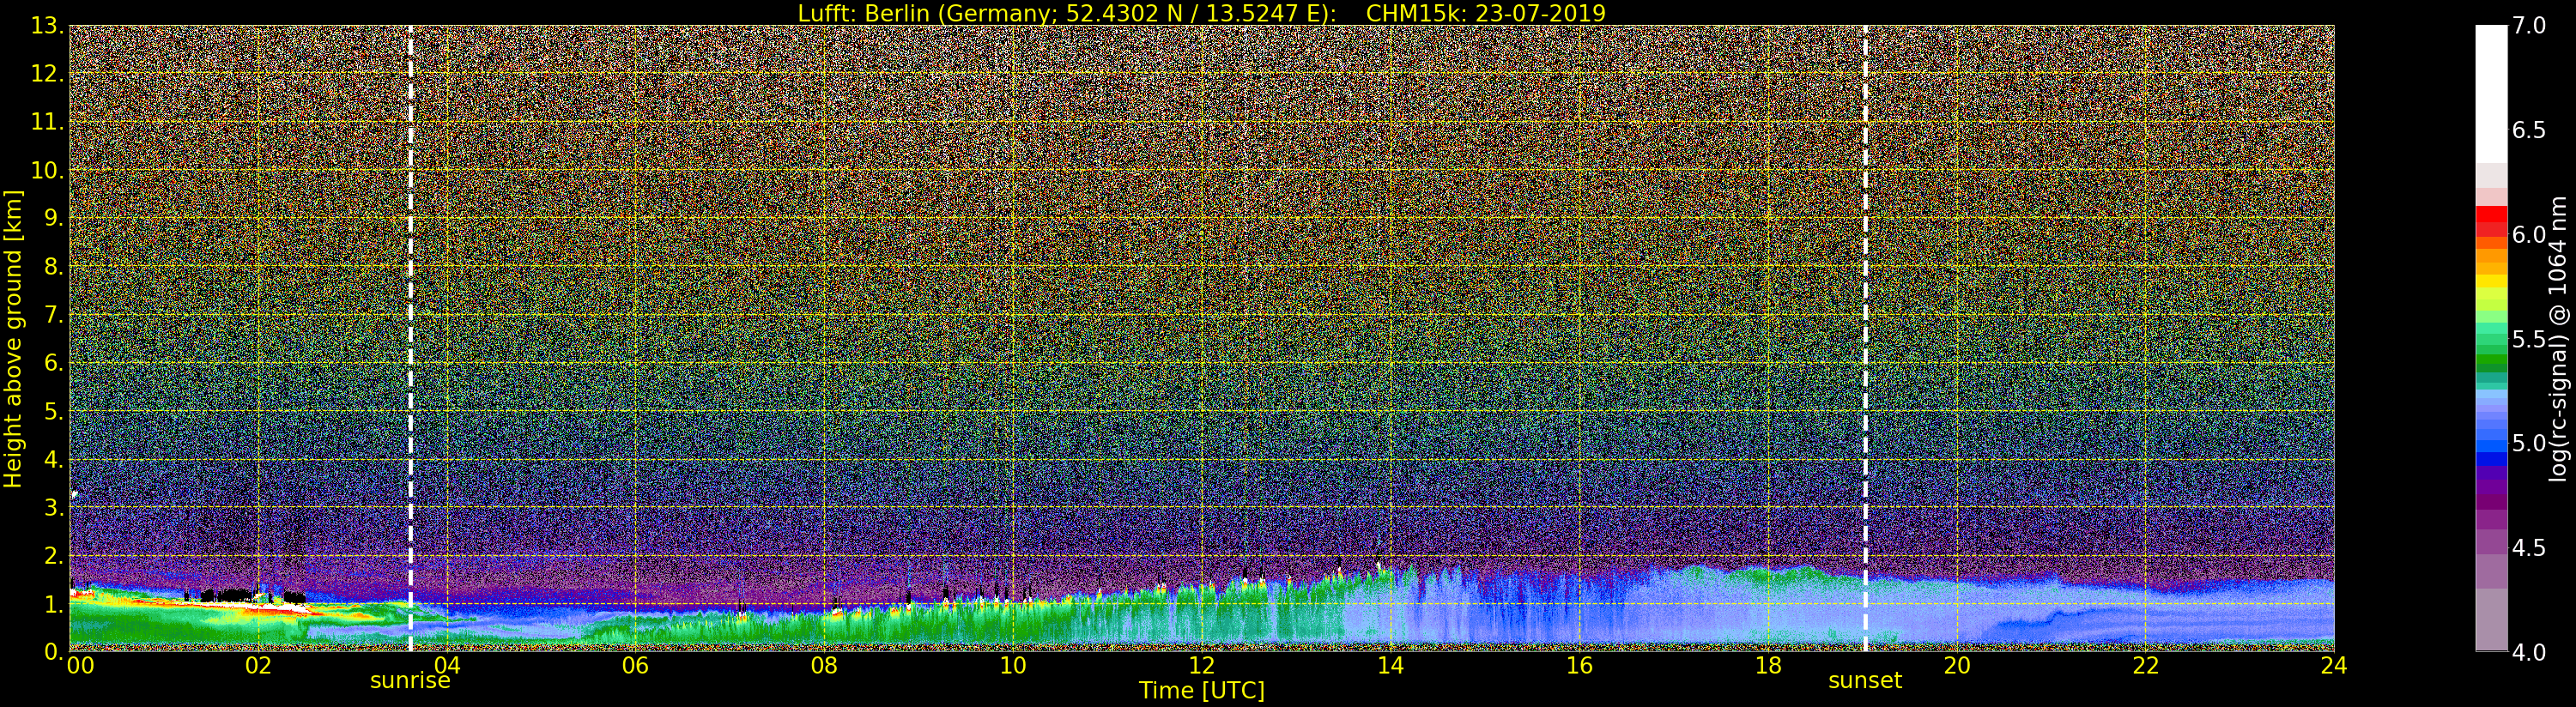2576x707 pixels.
Task: Click the 'log(rc-signal) @ 1064 nm' colorbar label
Action: point(2559,339)
